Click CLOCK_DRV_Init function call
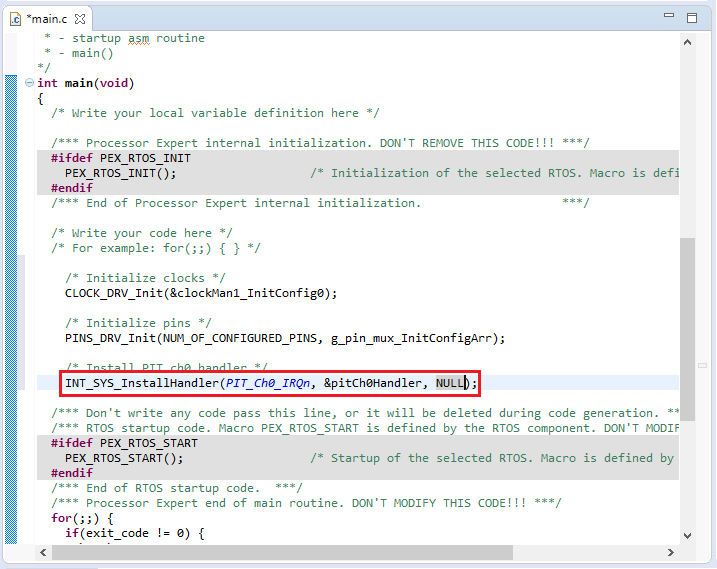Viewport: 717px width, 569px height. [x=113, y=293]
